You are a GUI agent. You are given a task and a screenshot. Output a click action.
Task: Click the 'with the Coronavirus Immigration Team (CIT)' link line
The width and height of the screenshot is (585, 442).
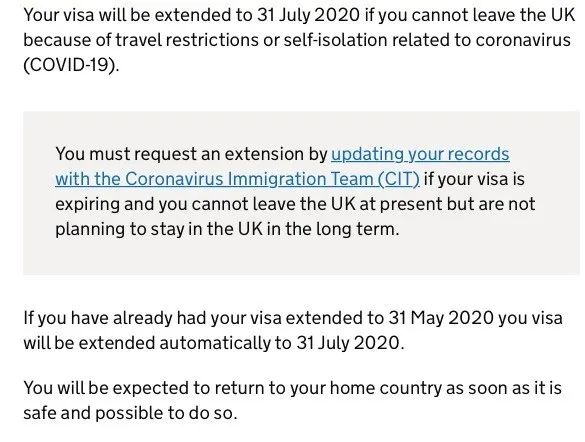(x=237, y=179)
